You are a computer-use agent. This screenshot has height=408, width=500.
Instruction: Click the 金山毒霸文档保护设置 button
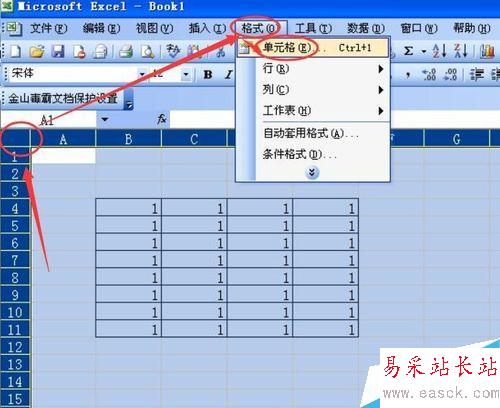pyautogui.click(x=63, y=99)
